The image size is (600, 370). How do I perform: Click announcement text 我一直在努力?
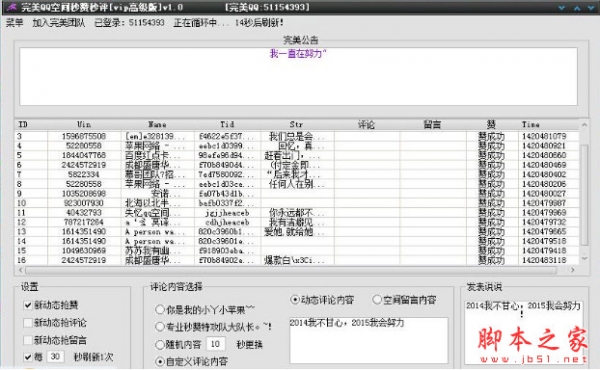[x=298, y=54]
